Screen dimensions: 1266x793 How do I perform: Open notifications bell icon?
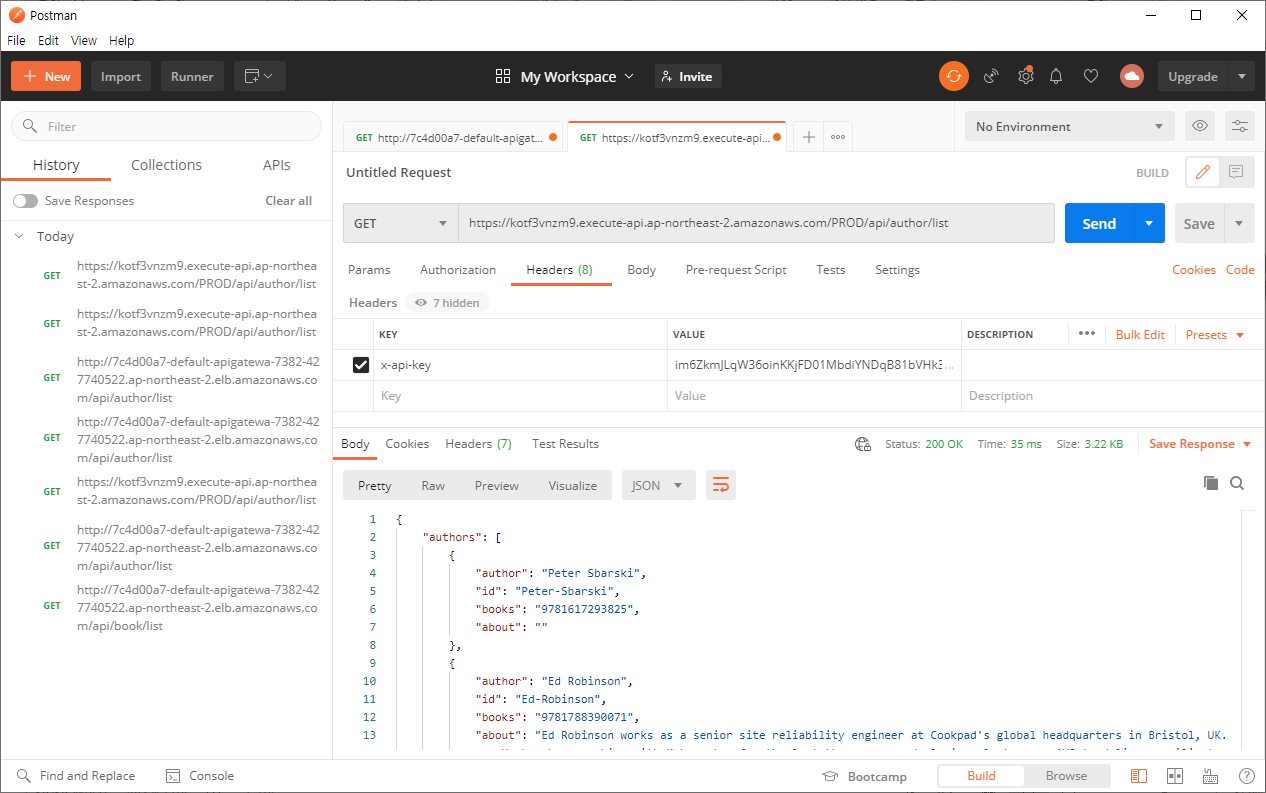pos(1056,76)
